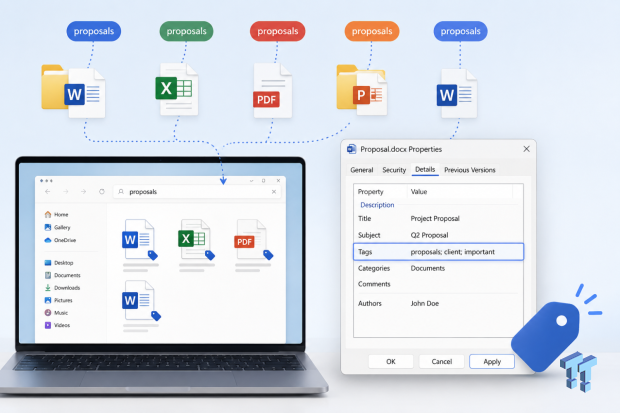This screenshot has height=413, width=620.
Task: Open Home in the Explorer sidebar
Action: click(x=56, y=214)
